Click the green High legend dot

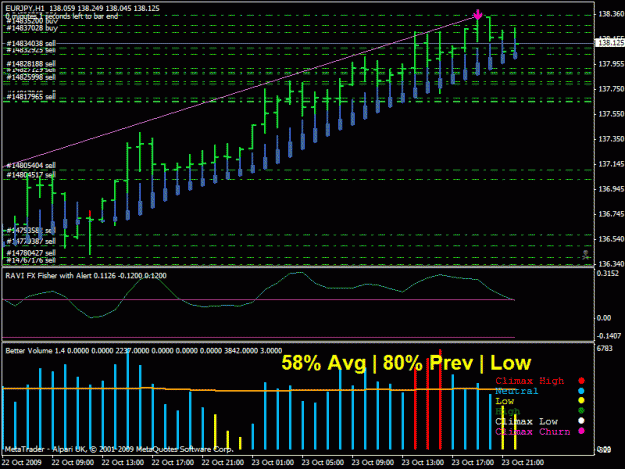coord(581,410)
